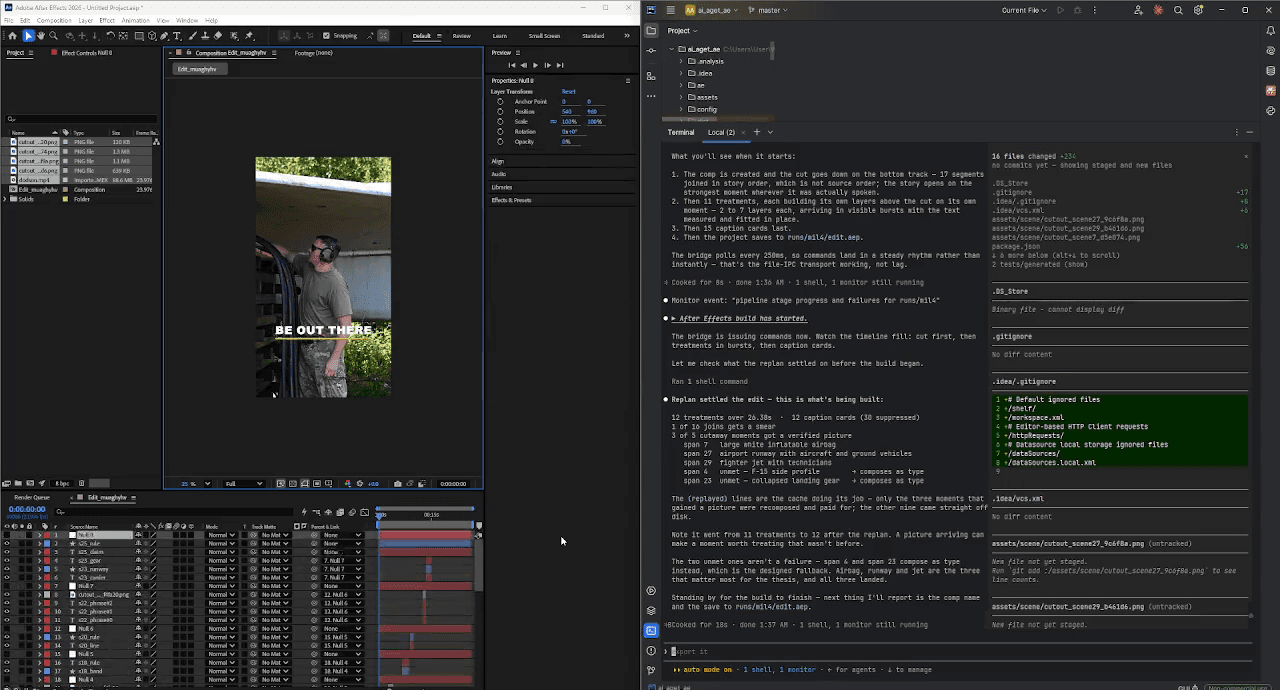Image resolution: width=1280 pixels, height=690 pixels.
Task: Open Structure tool window in IDE sidebar
Action: [x=651, y=76]
